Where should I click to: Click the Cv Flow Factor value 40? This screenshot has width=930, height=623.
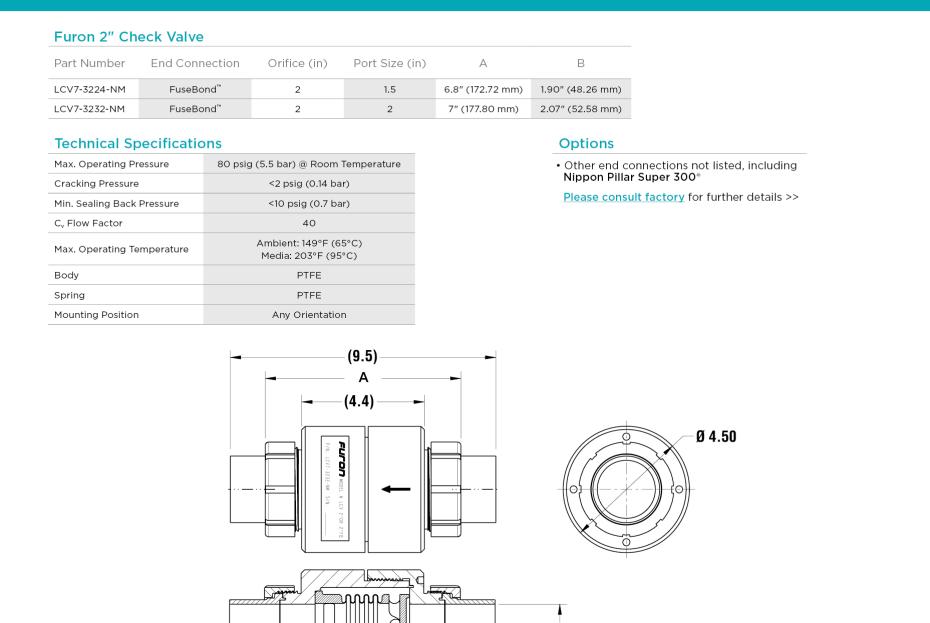point(308,222)
